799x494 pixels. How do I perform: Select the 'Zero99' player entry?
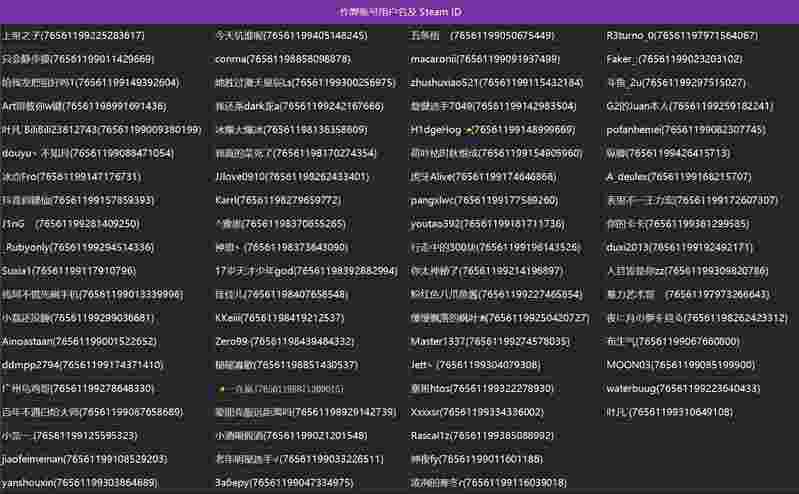(x=284, y=342)
